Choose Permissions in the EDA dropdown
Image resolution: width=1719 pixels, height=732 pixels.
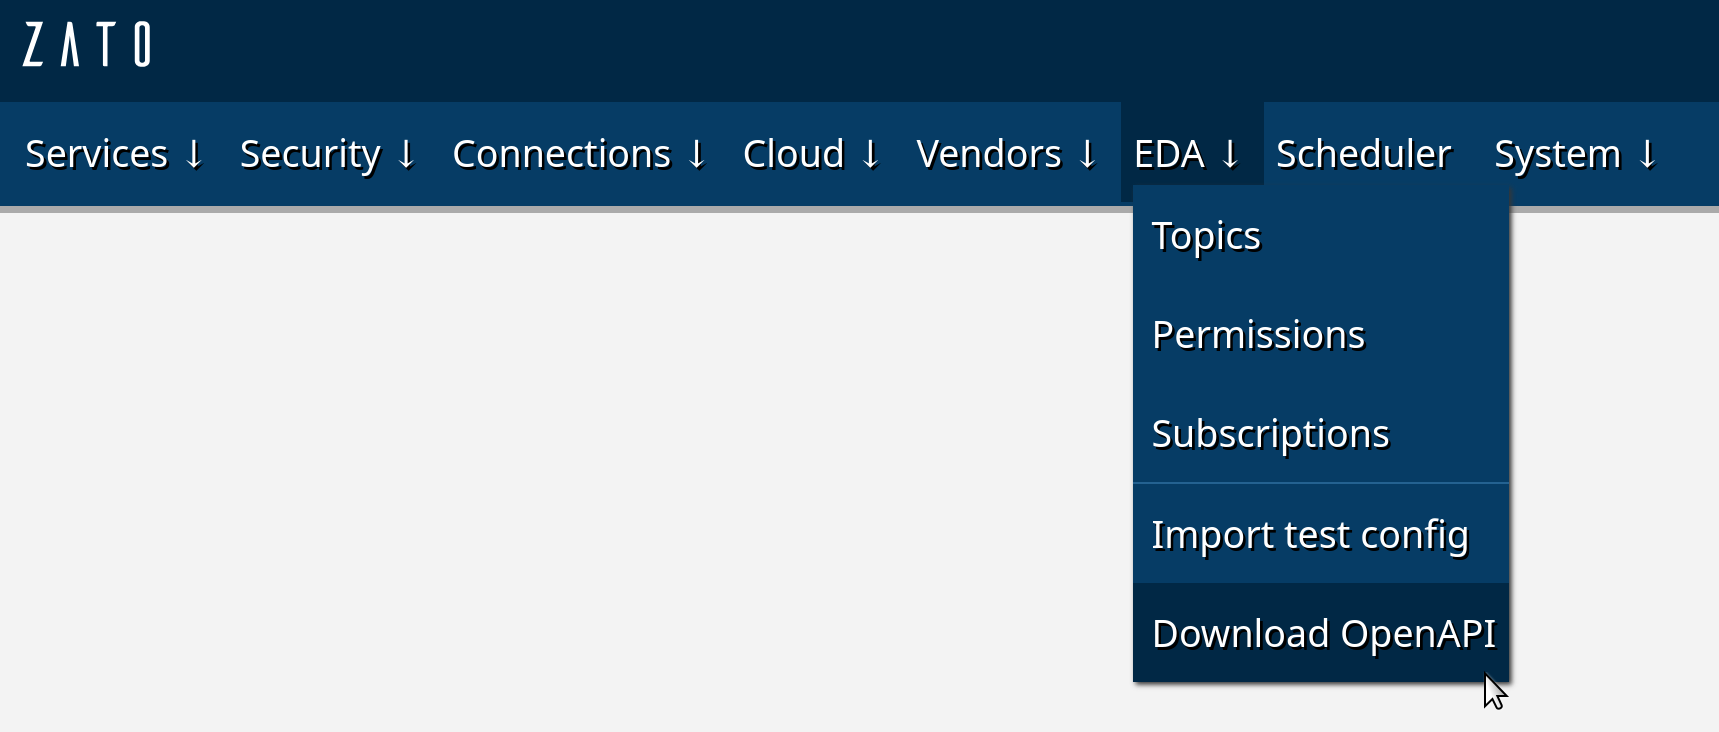click(1258, 335)
